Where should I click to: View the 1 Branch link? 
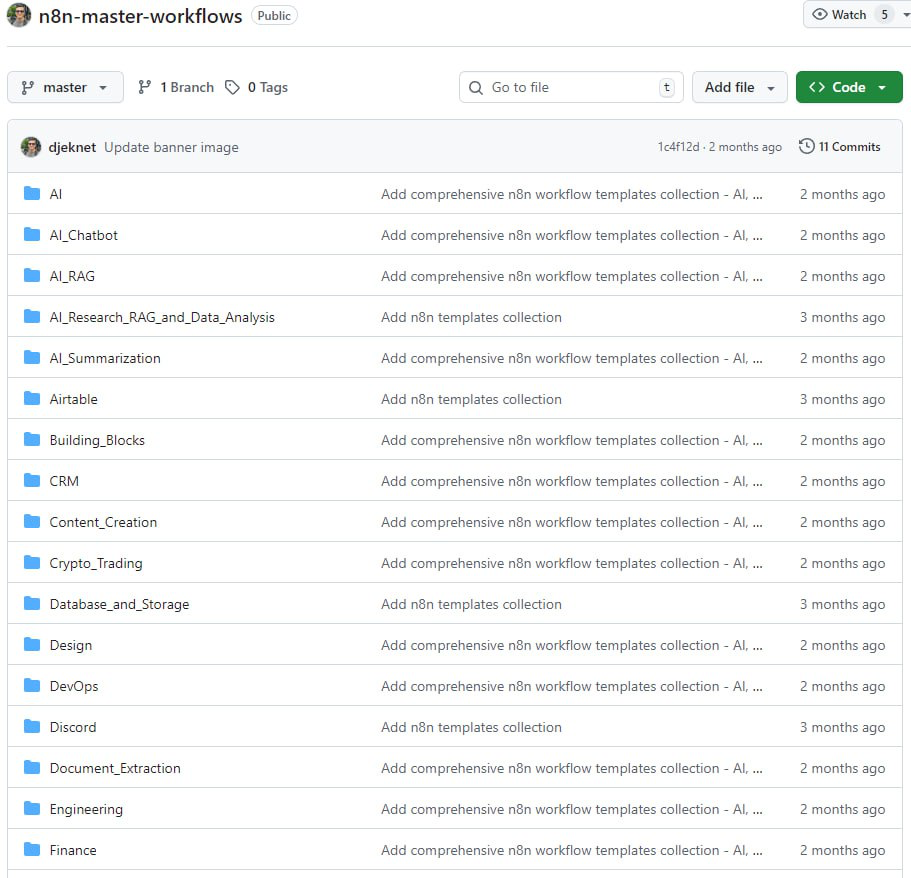point(176,87)
